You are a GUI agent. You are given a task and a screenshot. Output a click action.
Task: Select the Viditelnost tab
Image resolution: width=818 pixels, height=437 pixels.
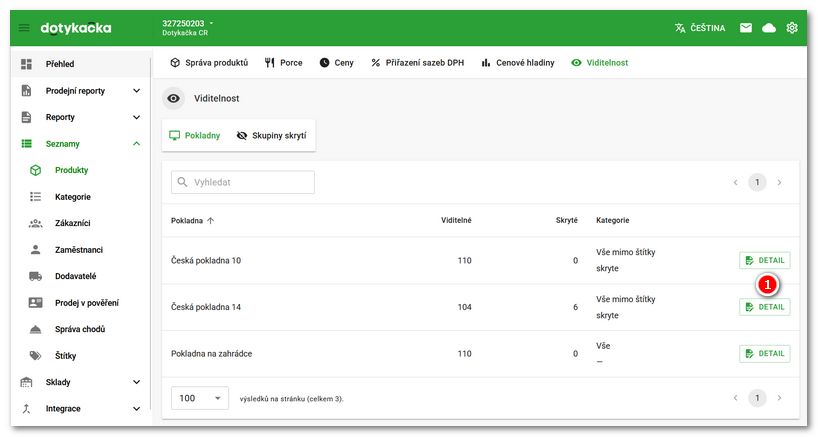599,63
